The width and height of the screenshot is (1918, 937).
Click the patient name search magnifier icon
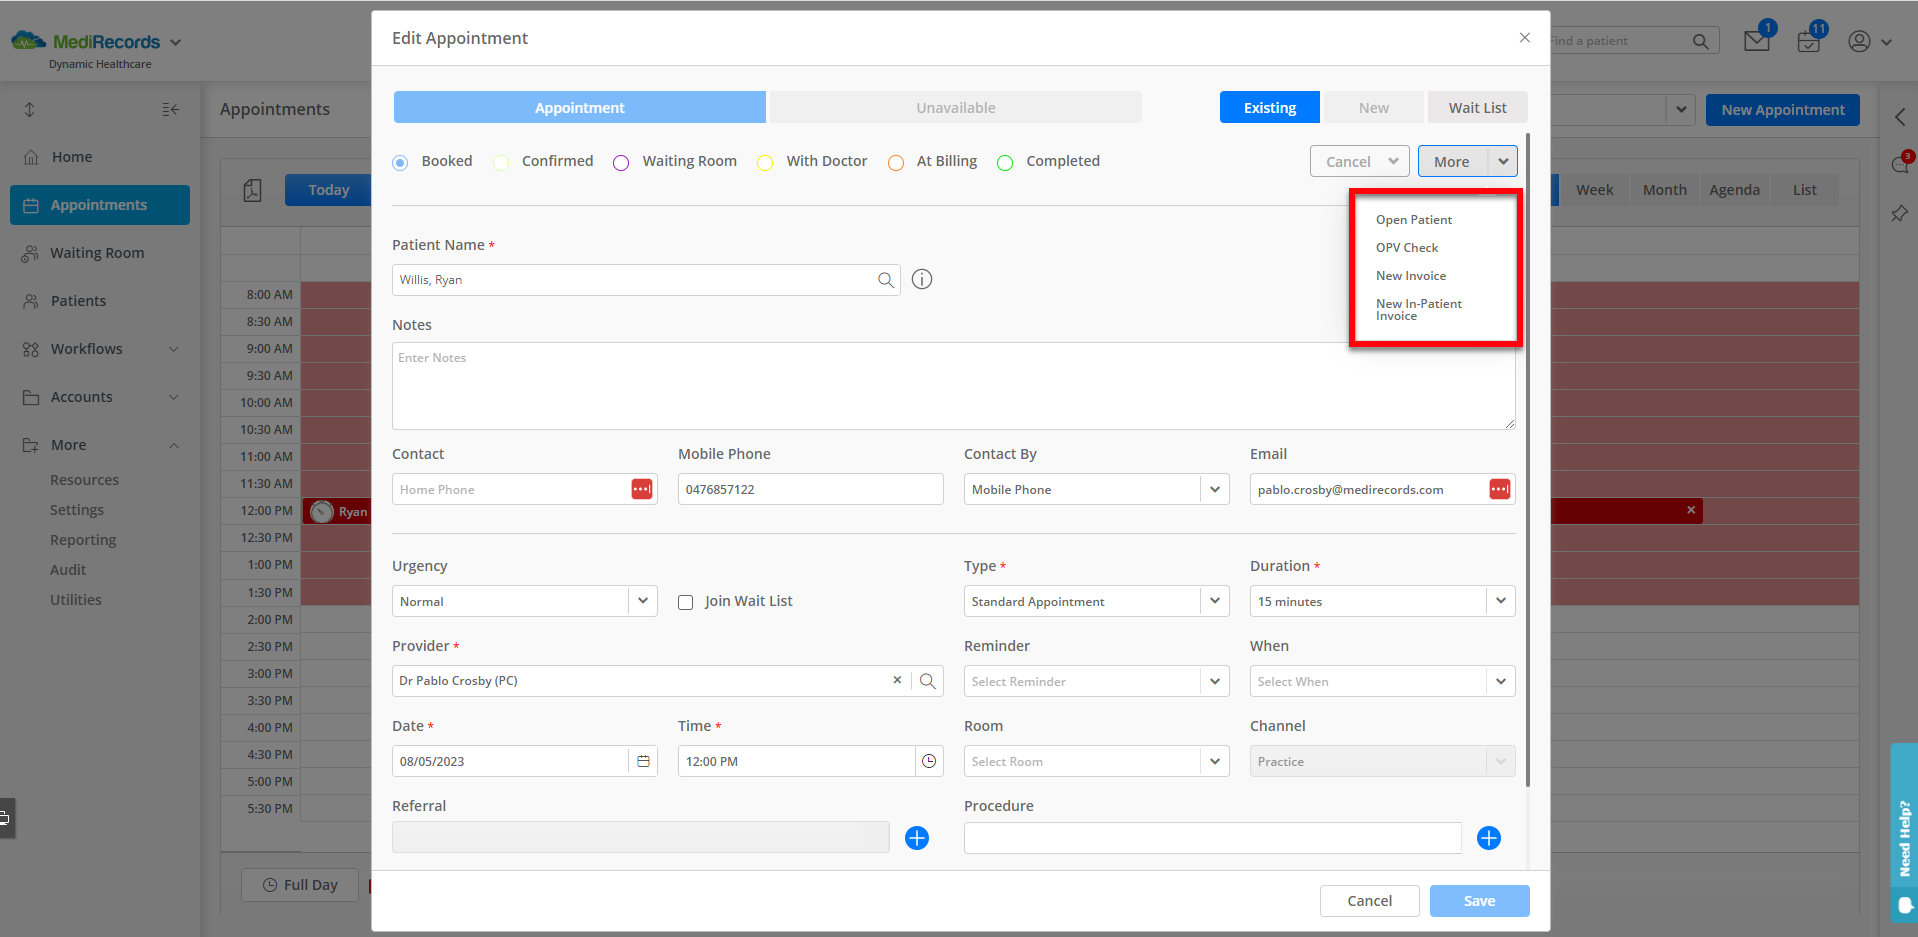[885, 280]
